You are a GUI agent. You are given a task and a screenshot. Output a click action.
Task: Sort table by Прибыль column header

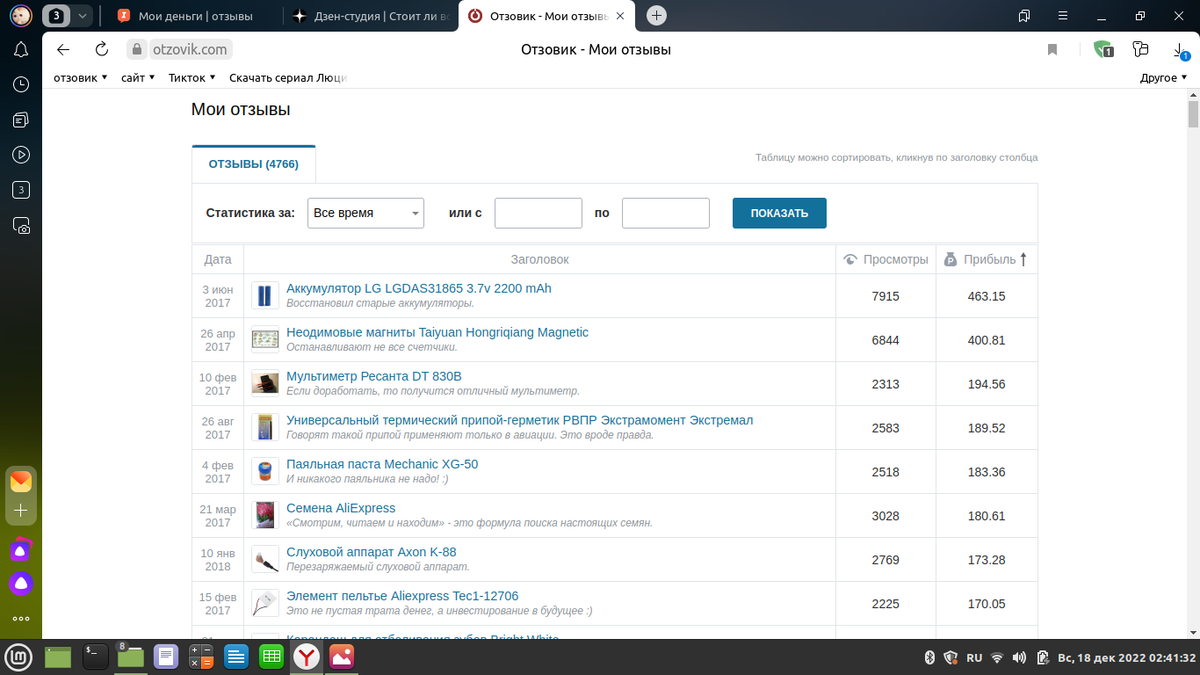point(987,259)
